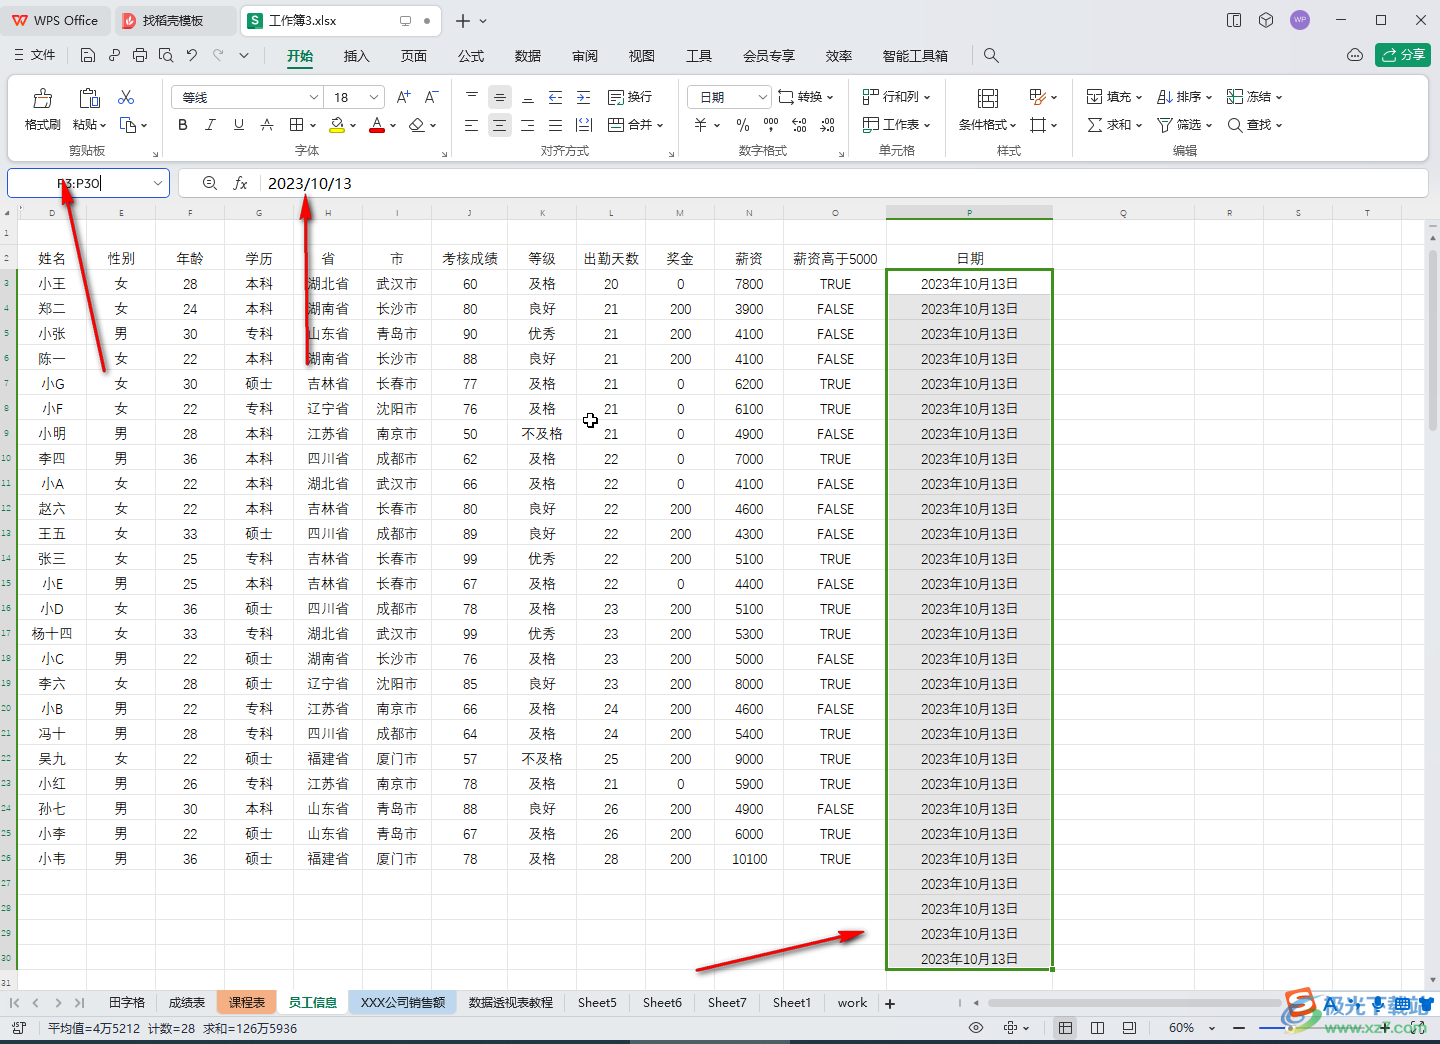Click the Undo arrow icon

coord(192,55)
